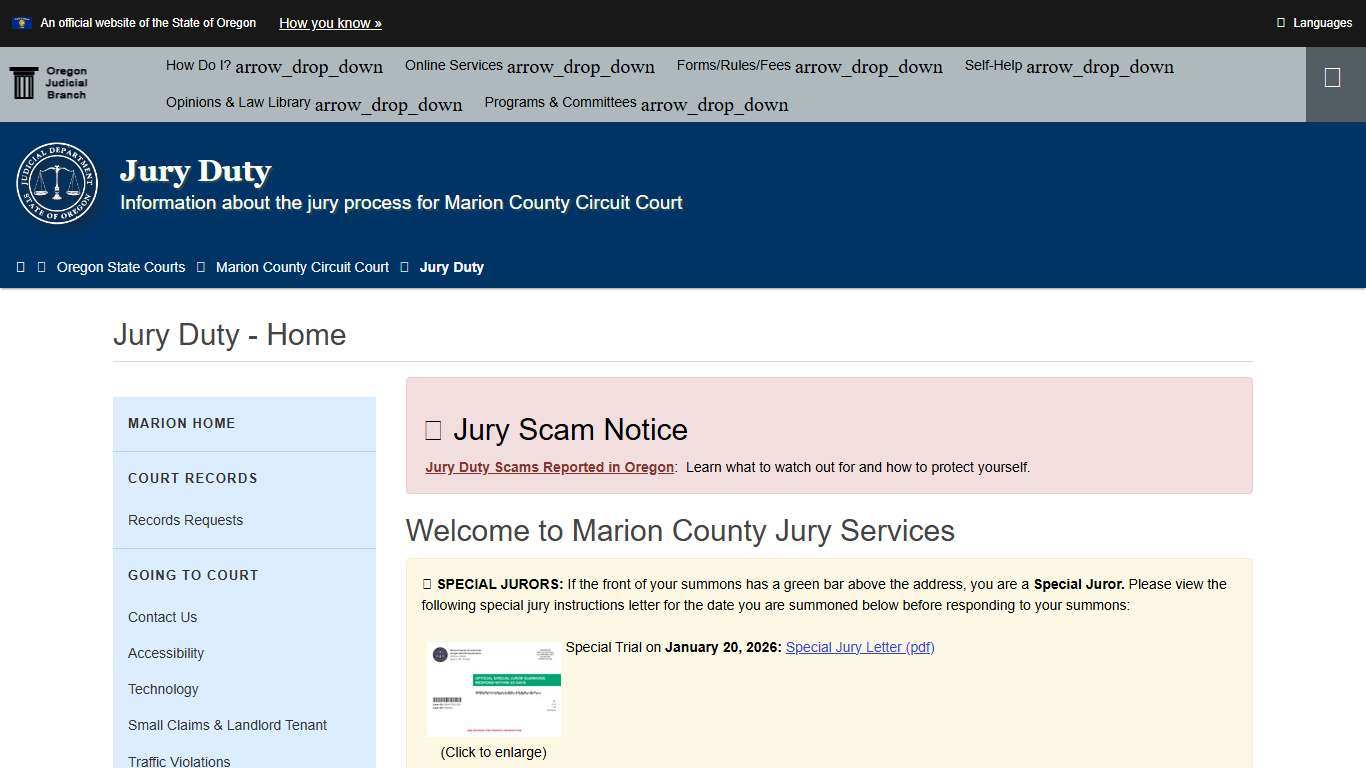Open the Self-Help dropdown
The image size is (1366, 768).
pos(1069,66)
